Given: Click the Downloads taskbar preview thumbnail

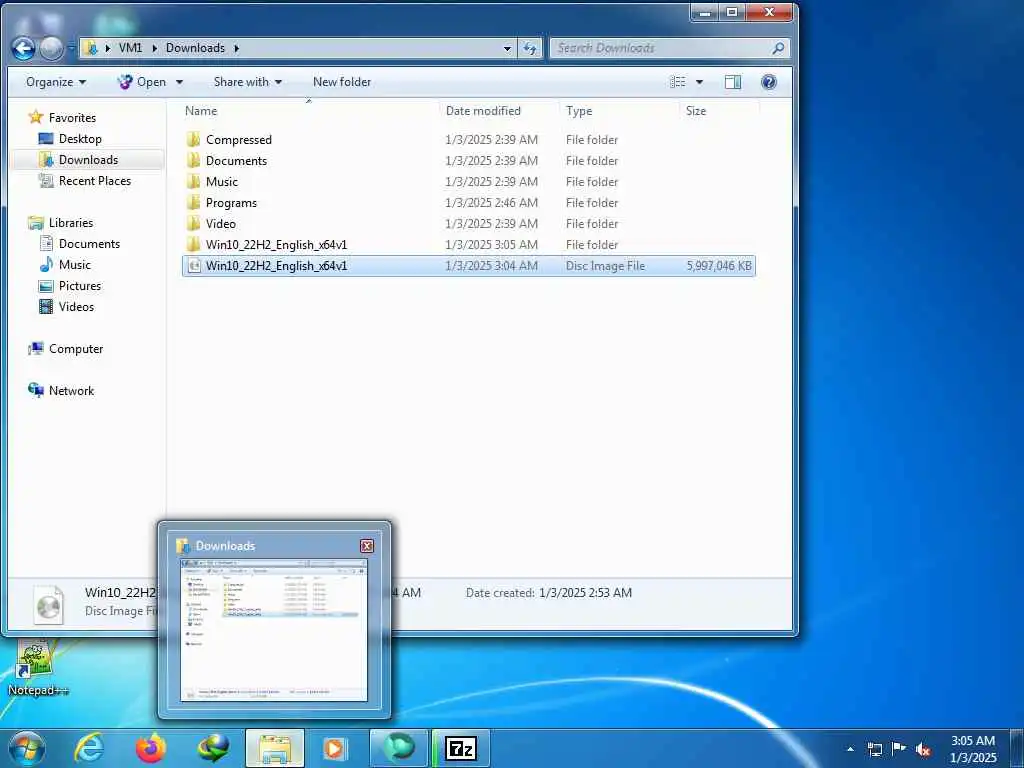Looking at the screenshot, I should 274,630.
